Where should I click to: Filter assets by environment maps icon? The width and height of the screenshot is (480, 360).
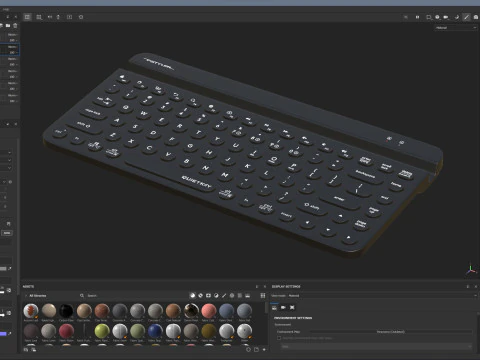pos(248,296)
